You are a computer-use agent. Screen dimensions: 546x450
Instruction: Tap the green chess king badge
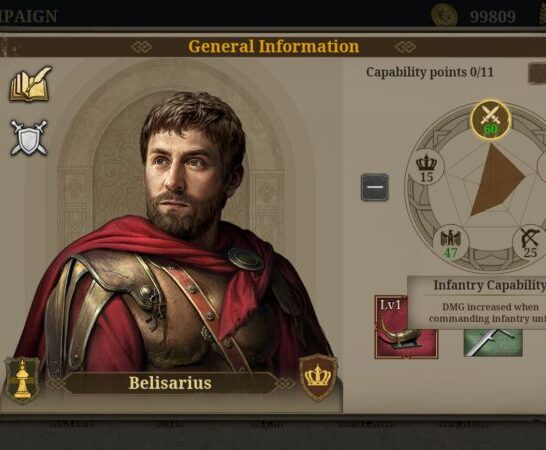(x=22, y=380)
